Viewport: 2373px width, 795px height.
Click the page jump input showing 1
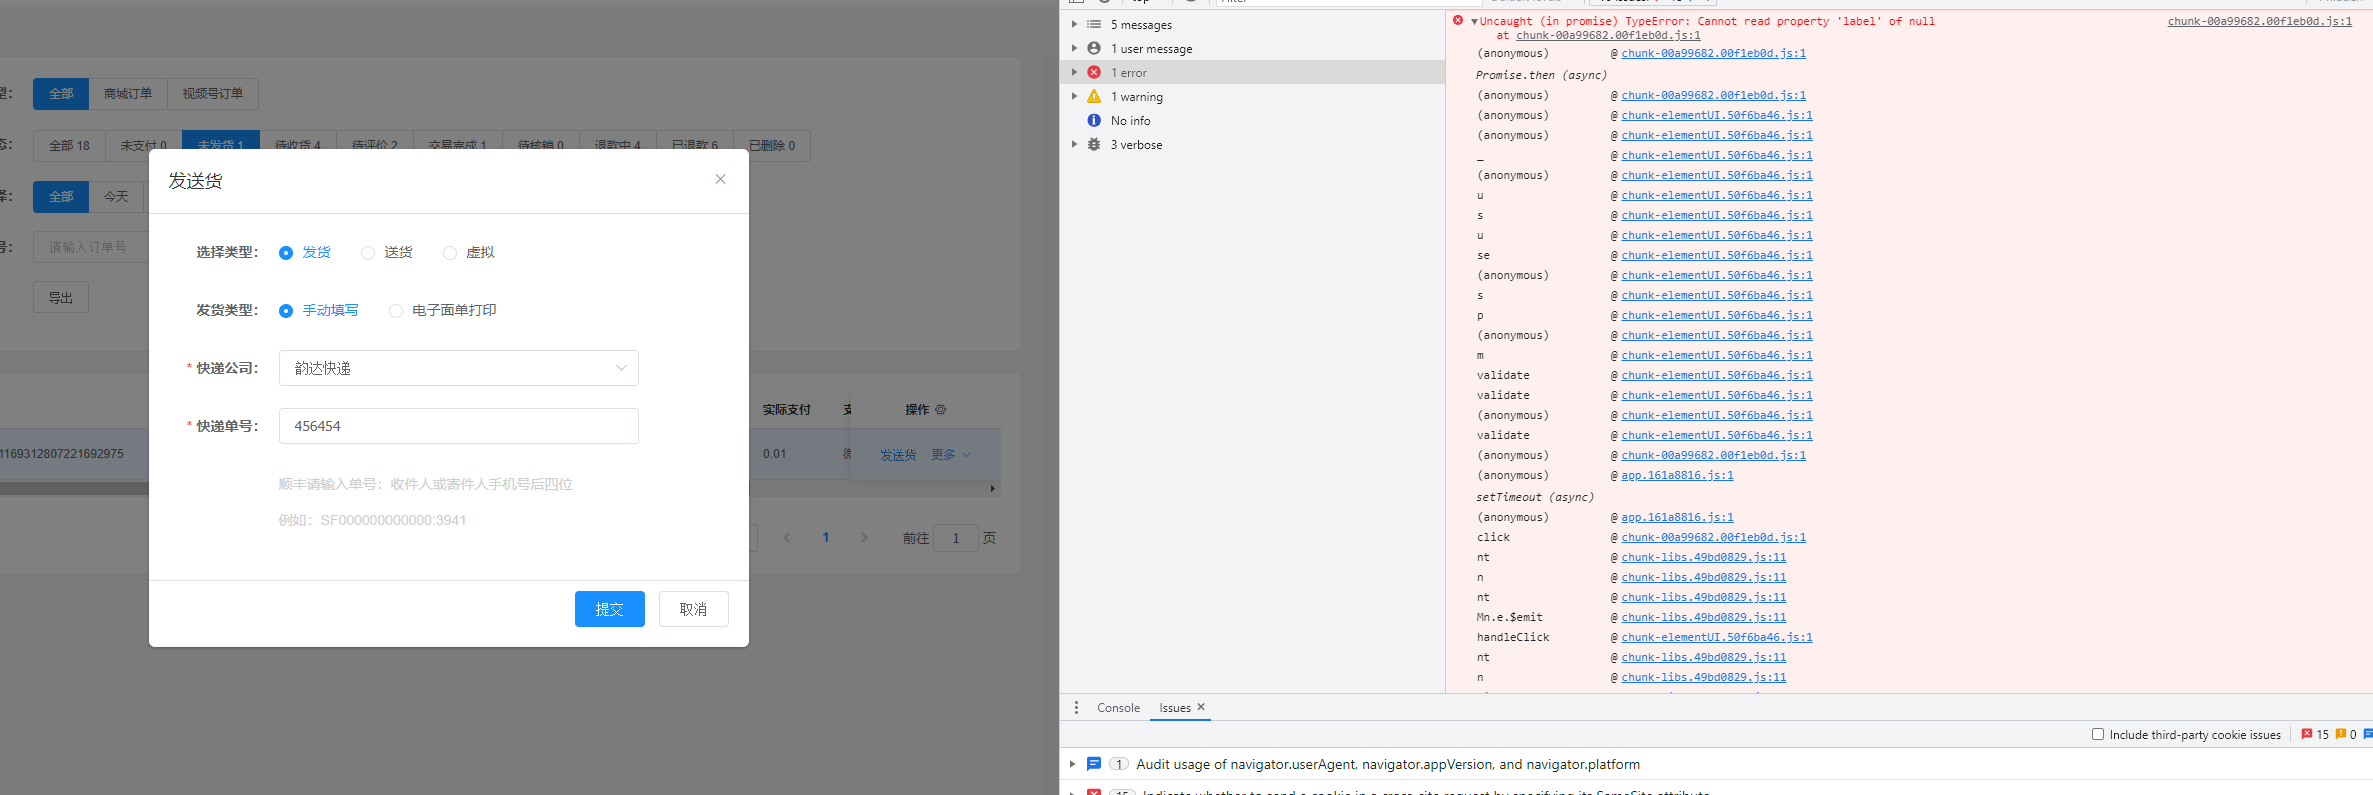956,538
